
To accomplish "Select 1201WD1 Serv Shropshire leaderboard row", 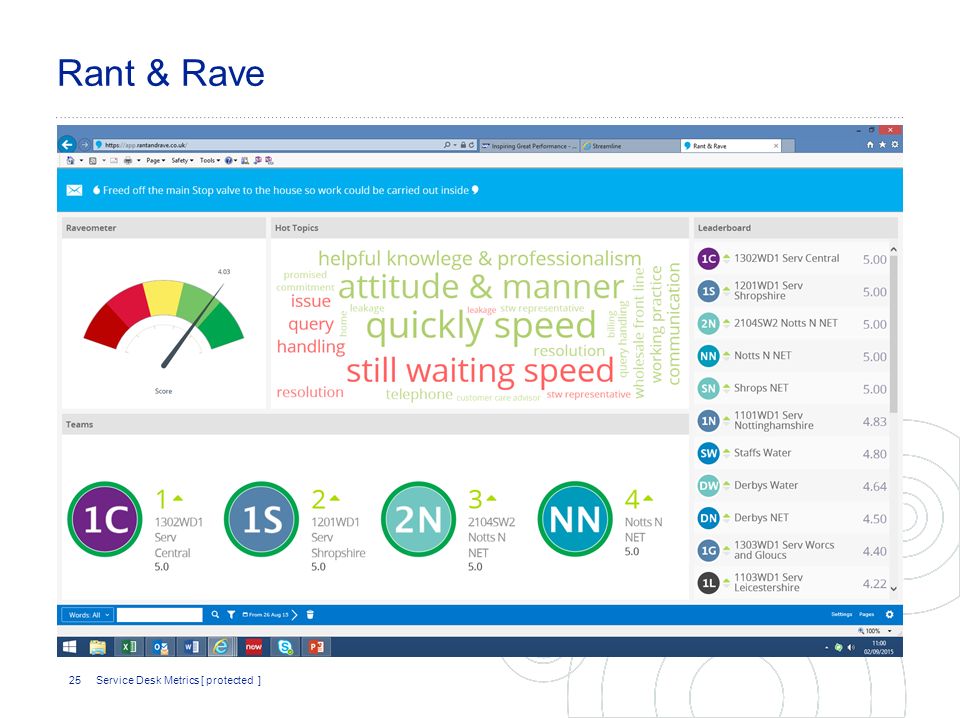I will tap(792, 291).
